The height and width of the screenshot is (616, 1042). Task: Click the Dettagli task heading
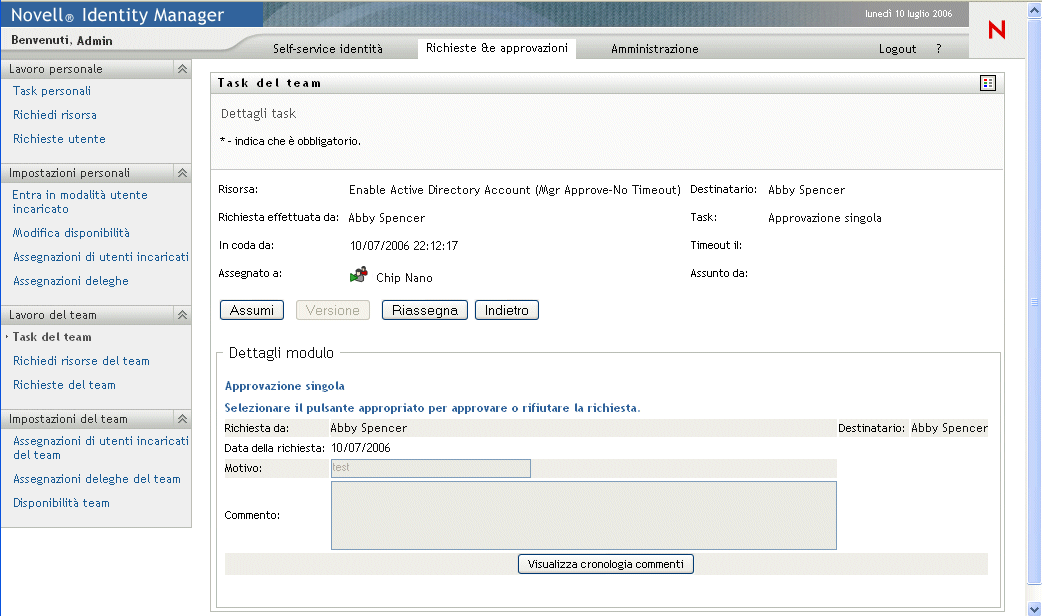pyautogui.click(x=259, y=114)
